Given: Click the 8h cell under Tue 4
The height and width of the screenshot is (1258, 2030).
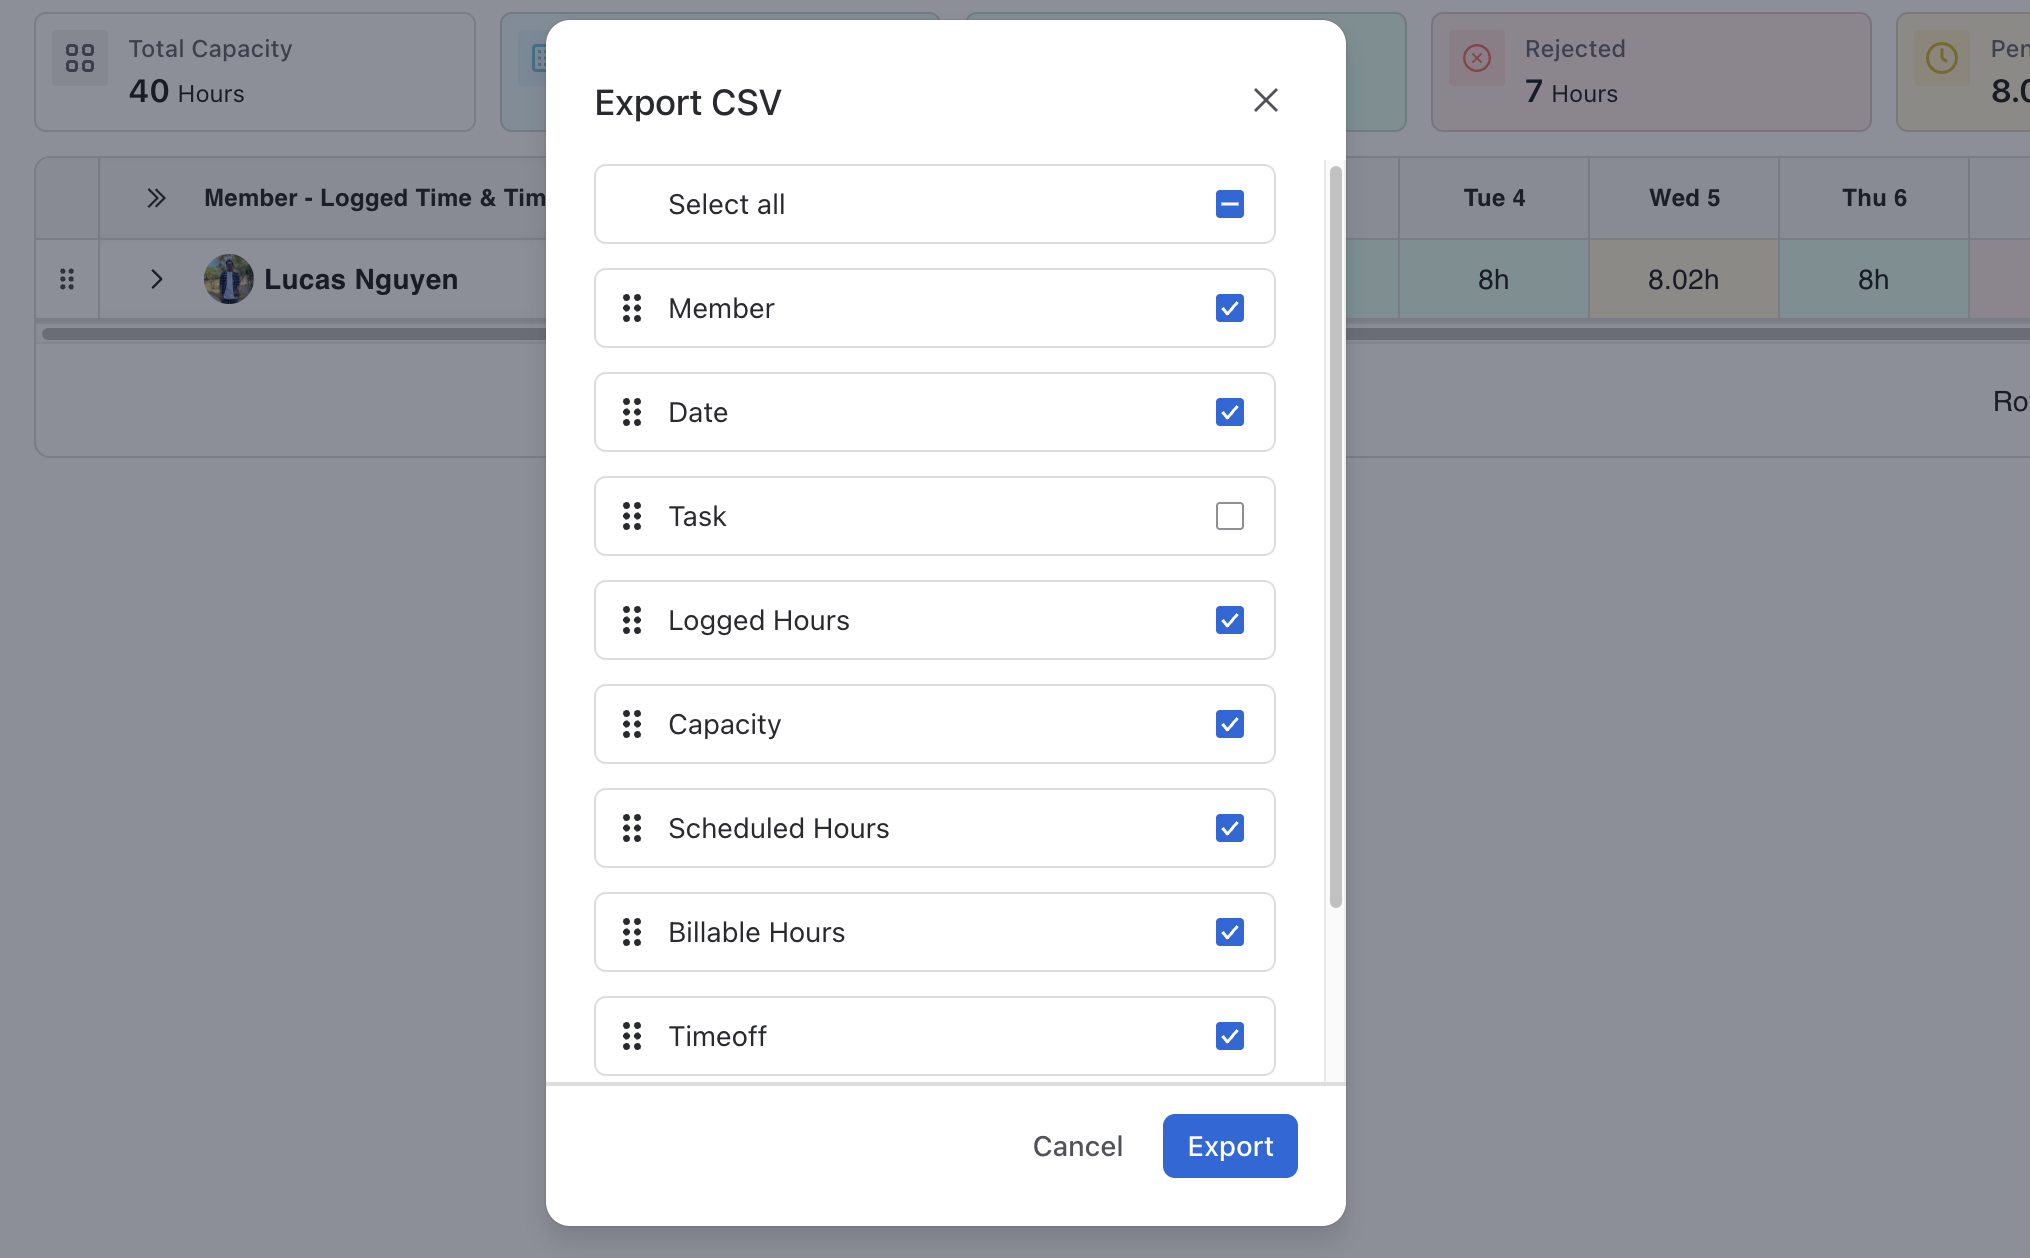Looking at the screenshot, I should point(1494,279).
